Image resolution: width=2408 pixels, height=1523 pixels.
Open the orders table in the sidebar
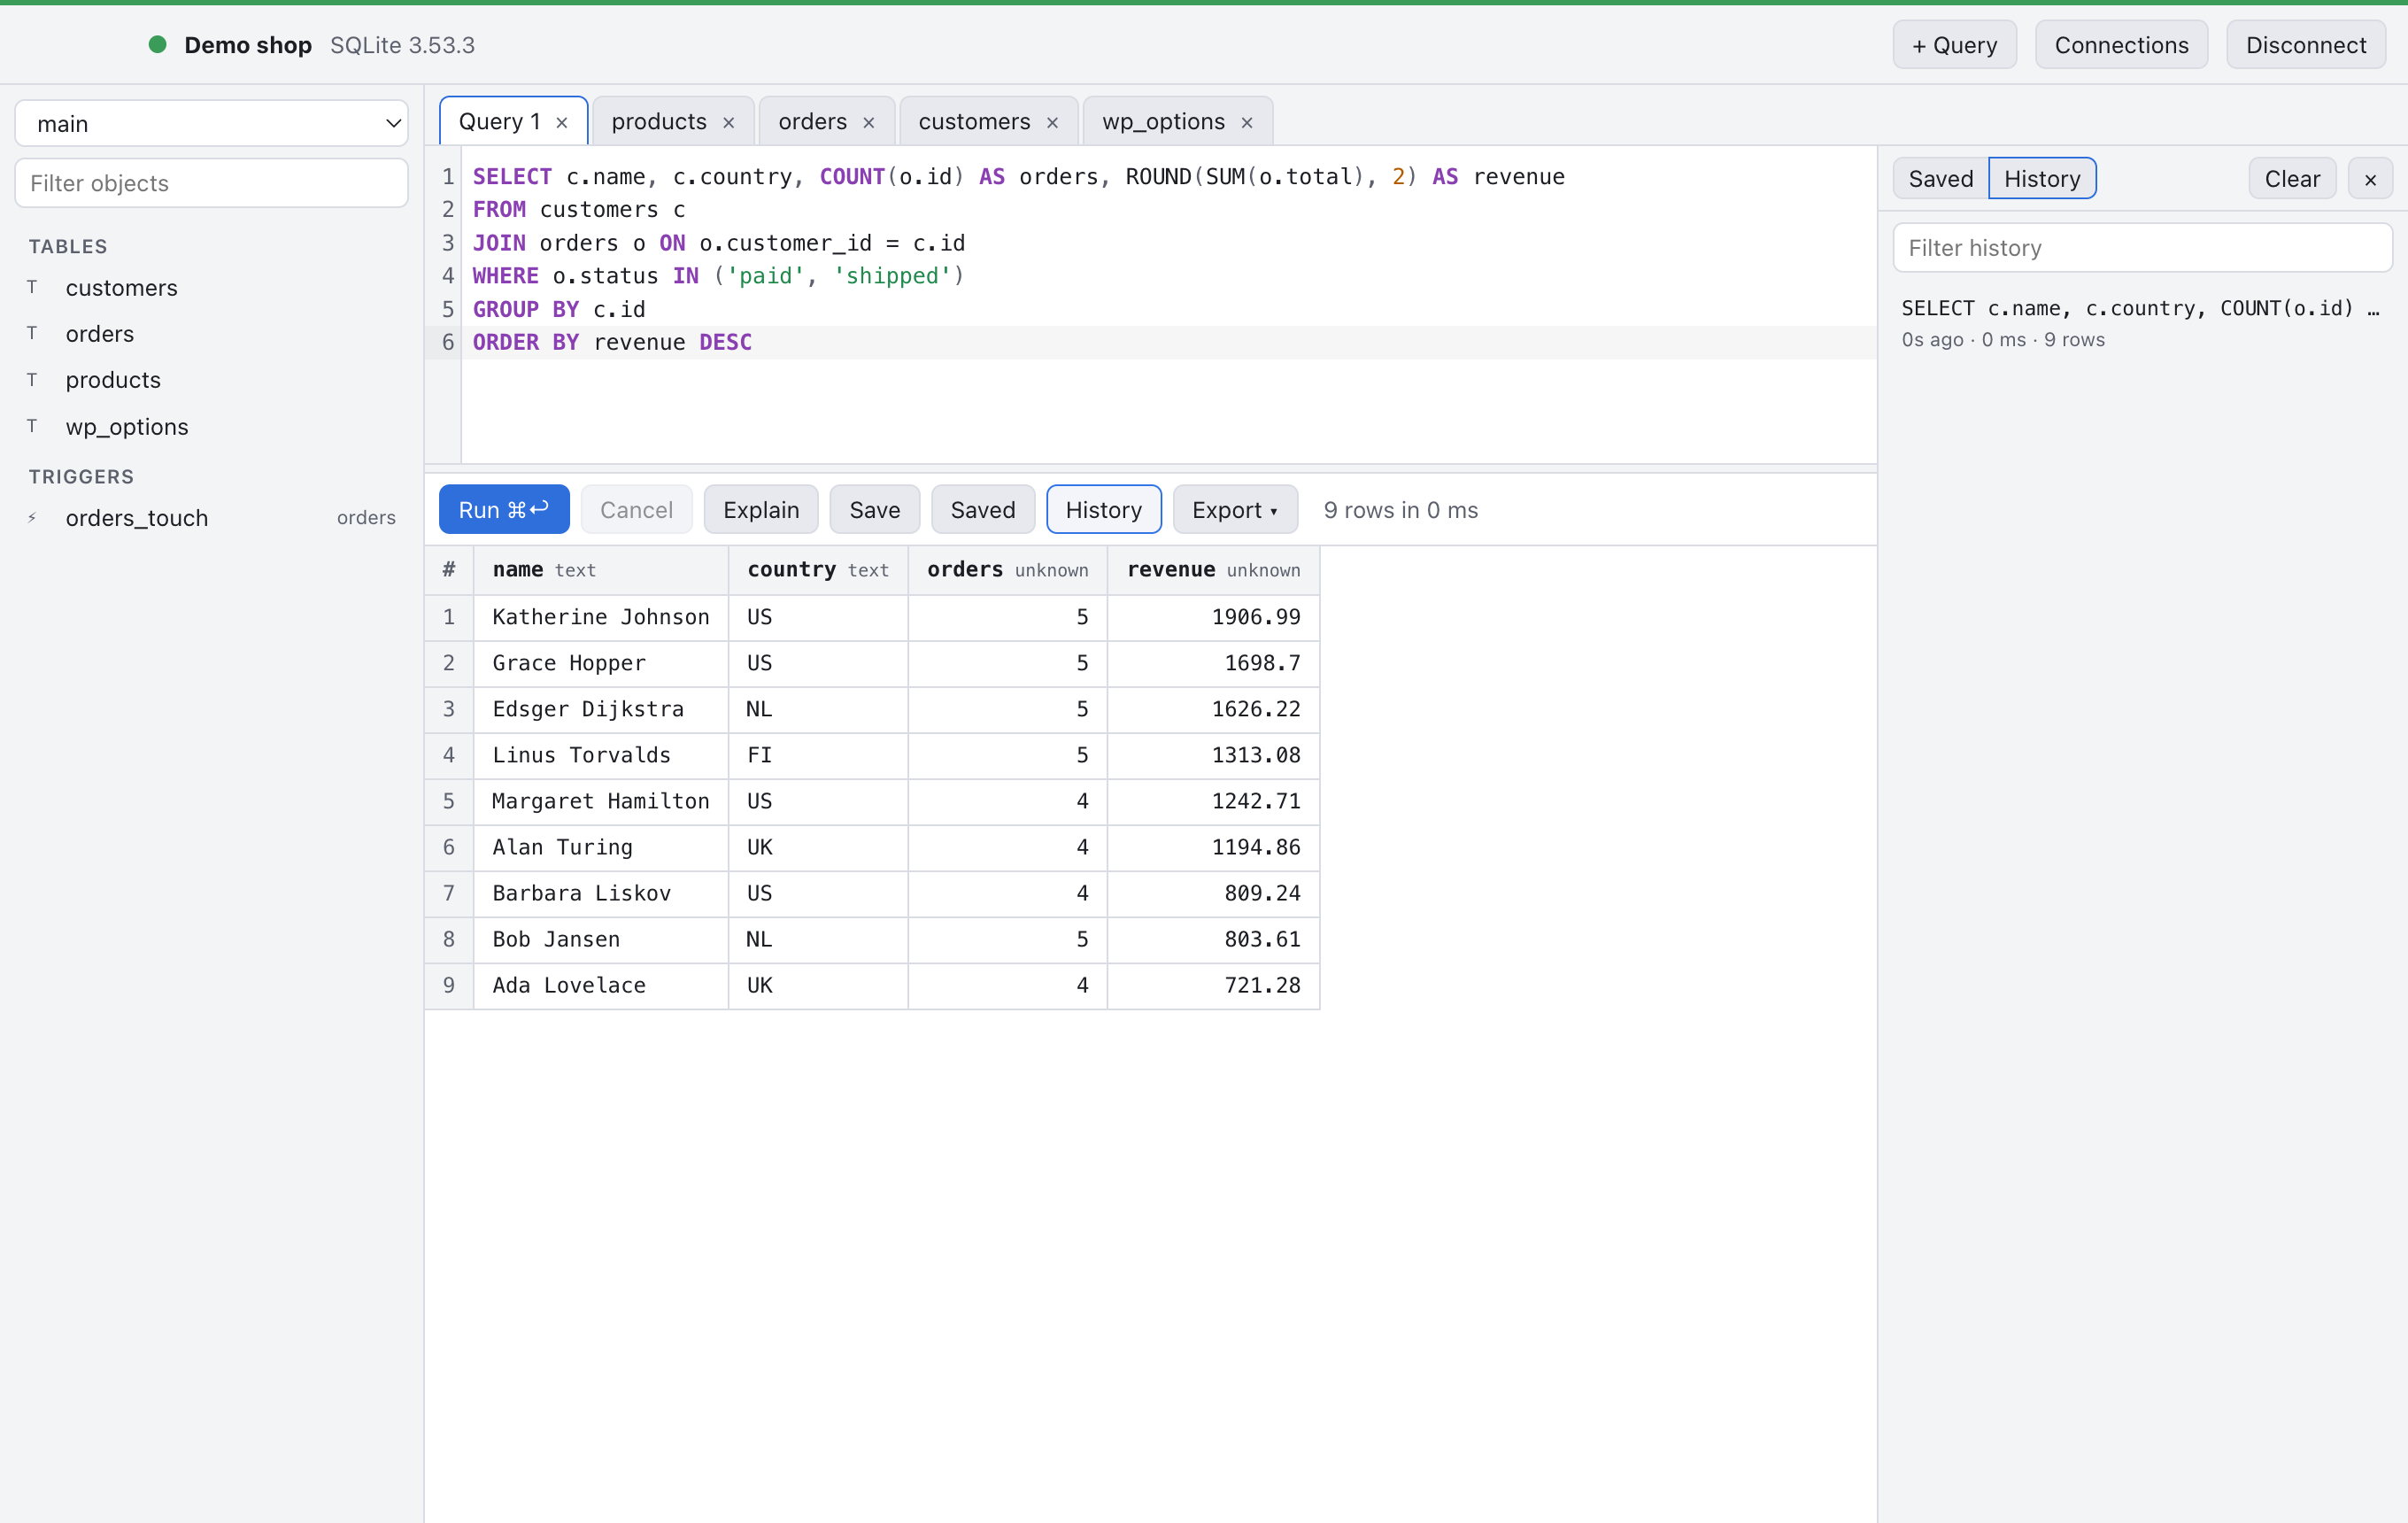point(211,334)
